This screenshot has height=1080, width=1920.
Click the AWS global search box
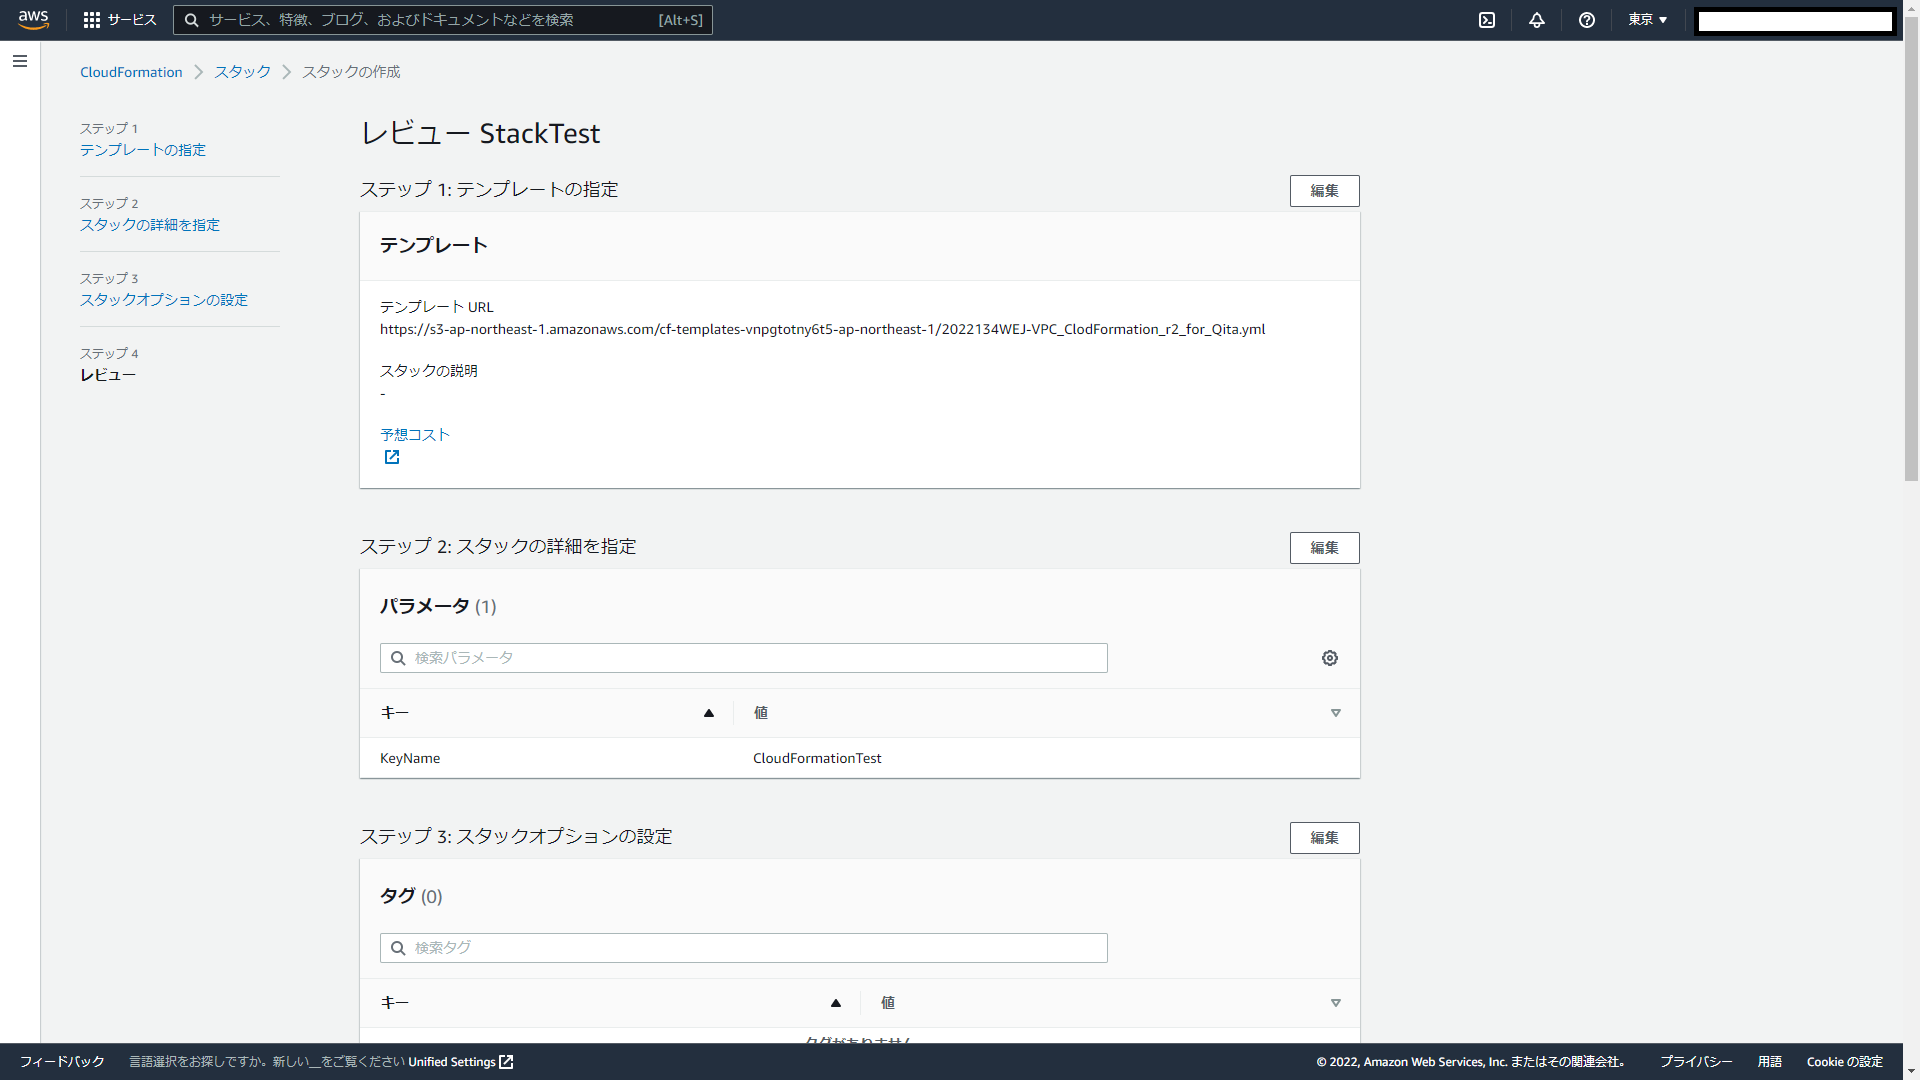(x=442, y=20)
